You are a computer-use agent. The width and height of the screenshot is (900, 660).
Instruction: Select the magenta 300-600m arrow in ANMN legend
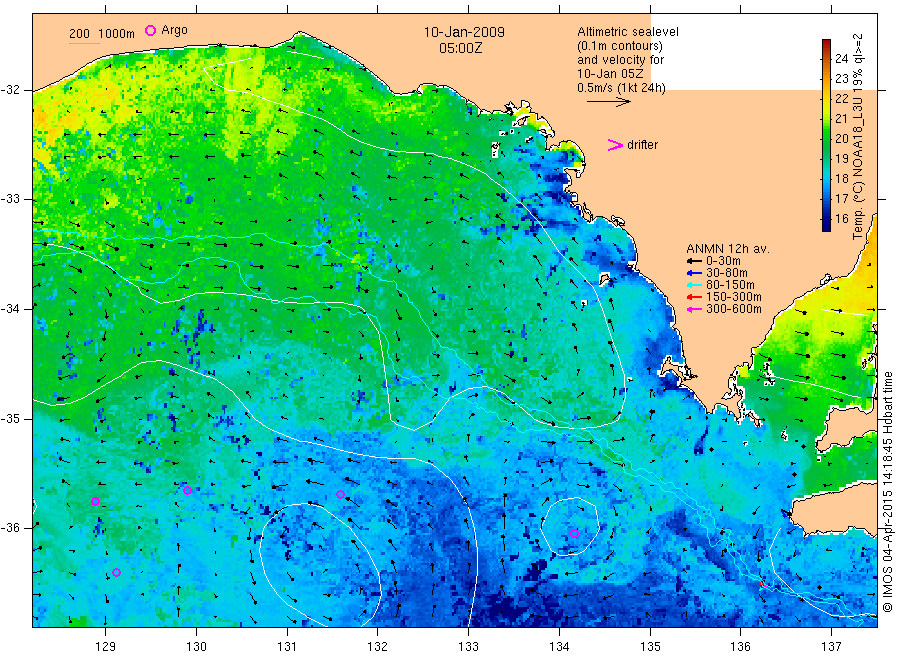coord(695,309)
